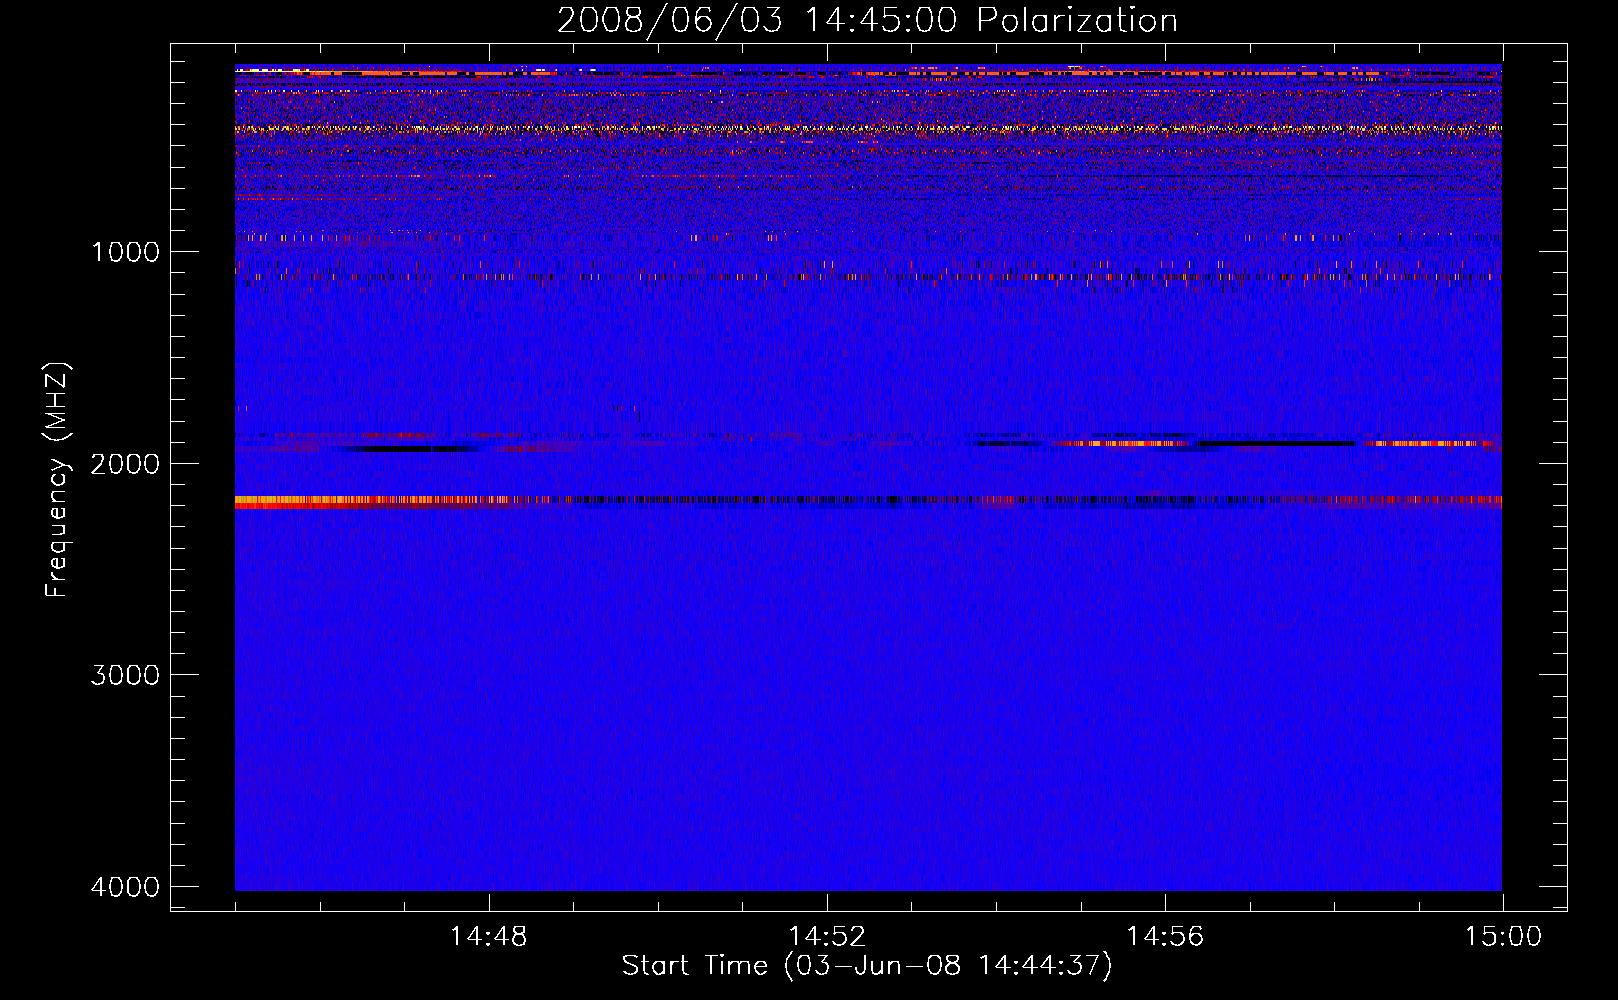Viewport: 1618px width, 1000px height.
Task: Click the y-axis tick label 4000
Action: pos(125,887)
